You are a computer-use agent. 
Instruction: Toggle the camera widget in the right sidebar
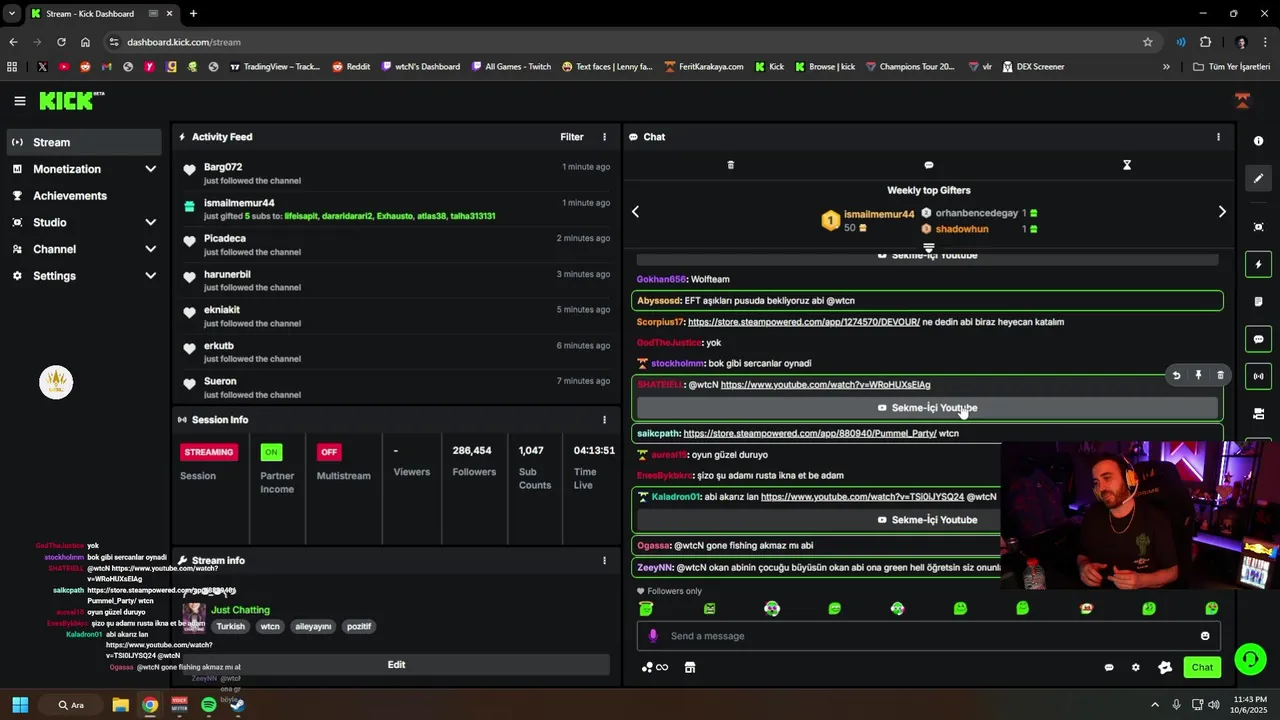click(x=1258, y=413)
